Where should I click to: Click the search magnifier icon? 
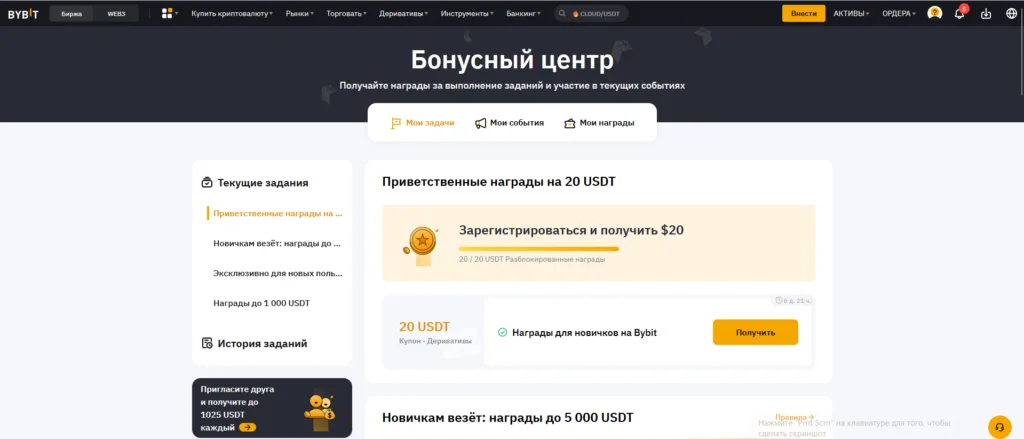point(562,13)
